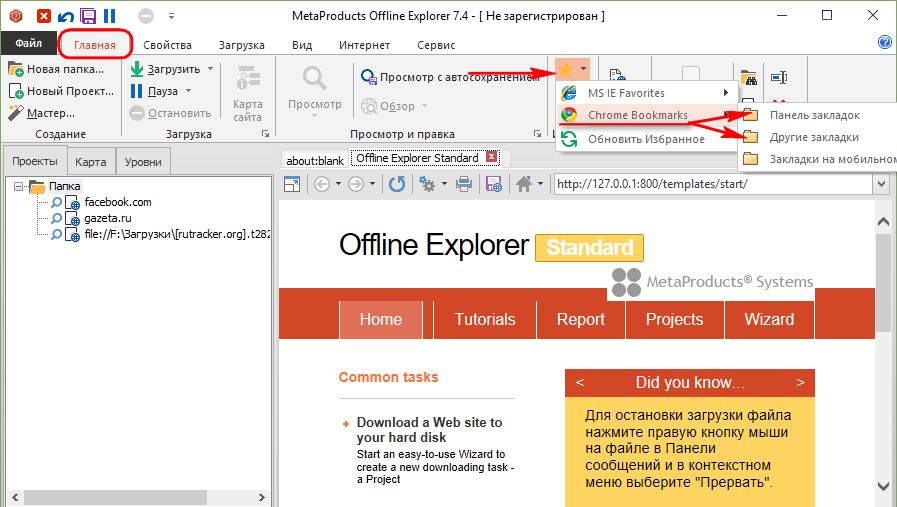Select Chrome Bookmarks menu item

click(646, 115)
